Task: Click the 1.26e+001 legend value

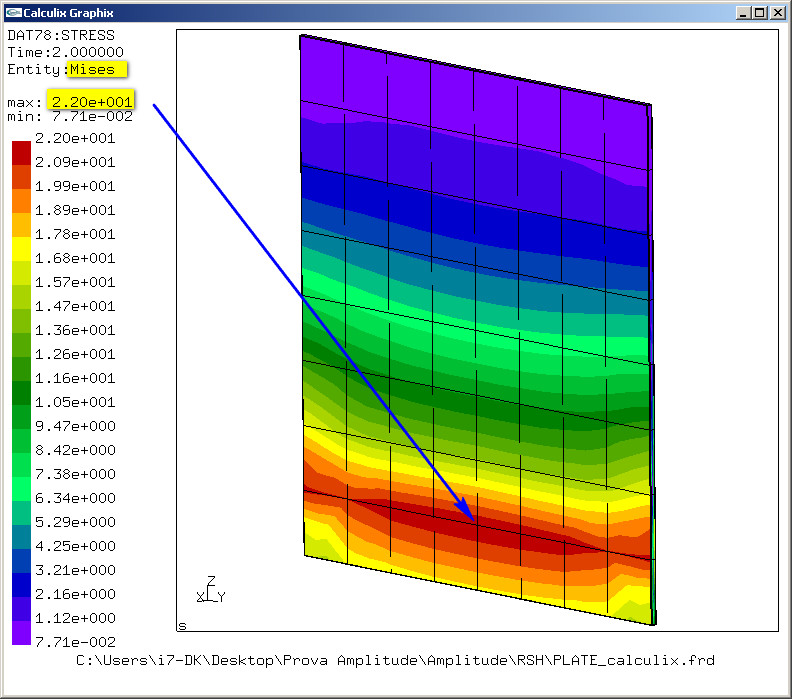Action: [75, 354]
